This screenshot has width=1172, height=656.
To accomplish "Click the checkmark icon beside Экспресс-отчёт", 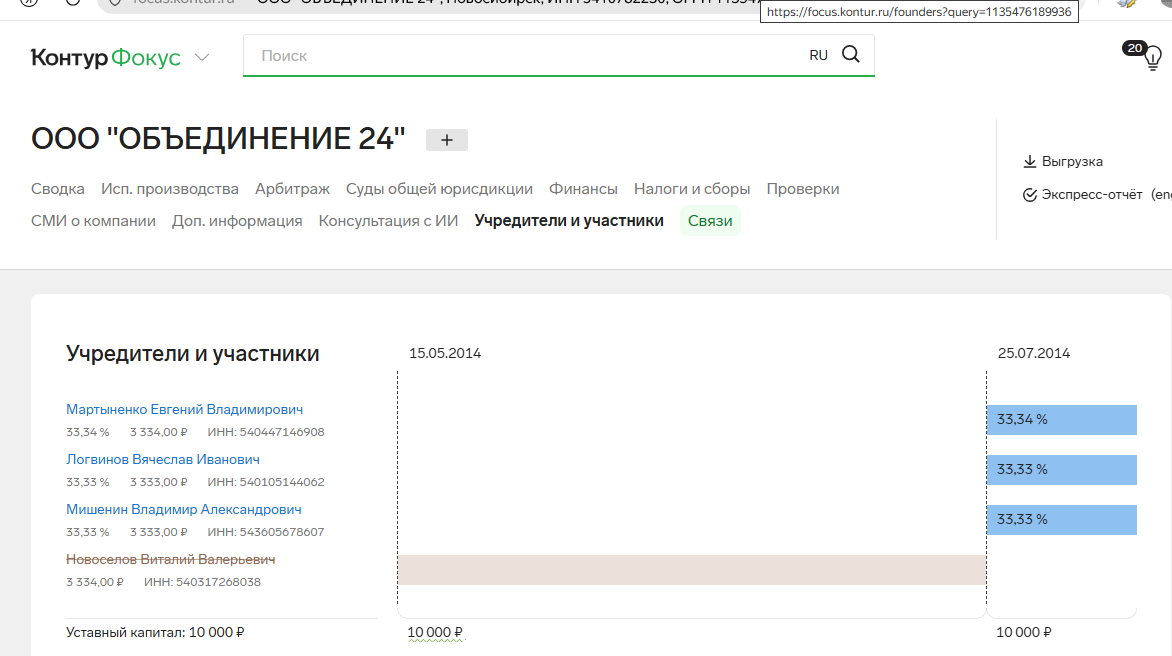I will coord(1029,195).
